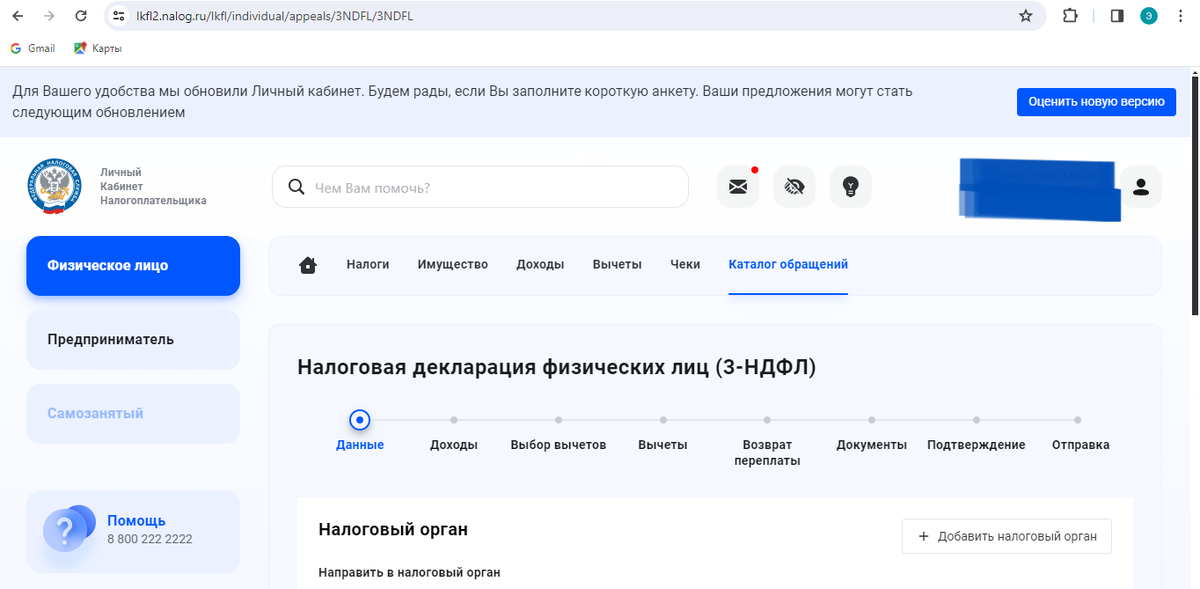1200x589 pixels.
Task: Select the Отправка wizard step
Action: pos(1081,445)
